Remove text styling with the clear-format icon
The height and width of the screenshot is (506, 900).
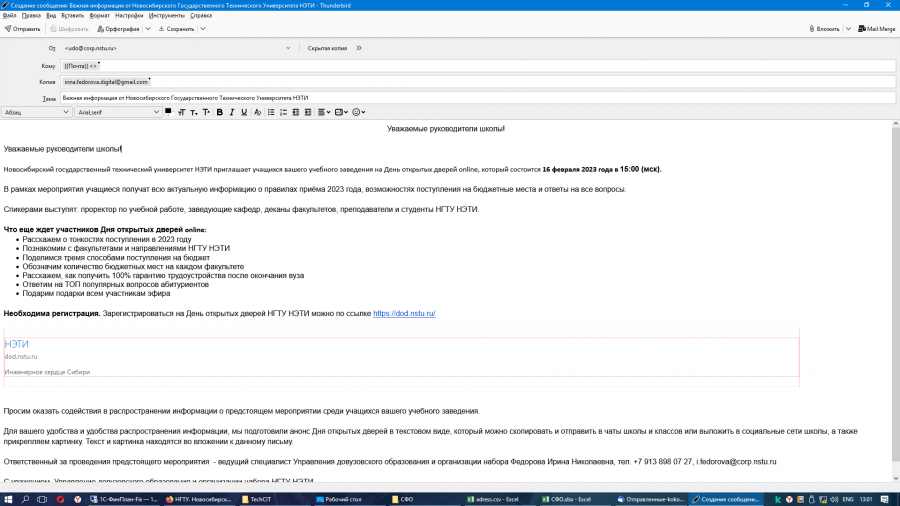(257, 112)
